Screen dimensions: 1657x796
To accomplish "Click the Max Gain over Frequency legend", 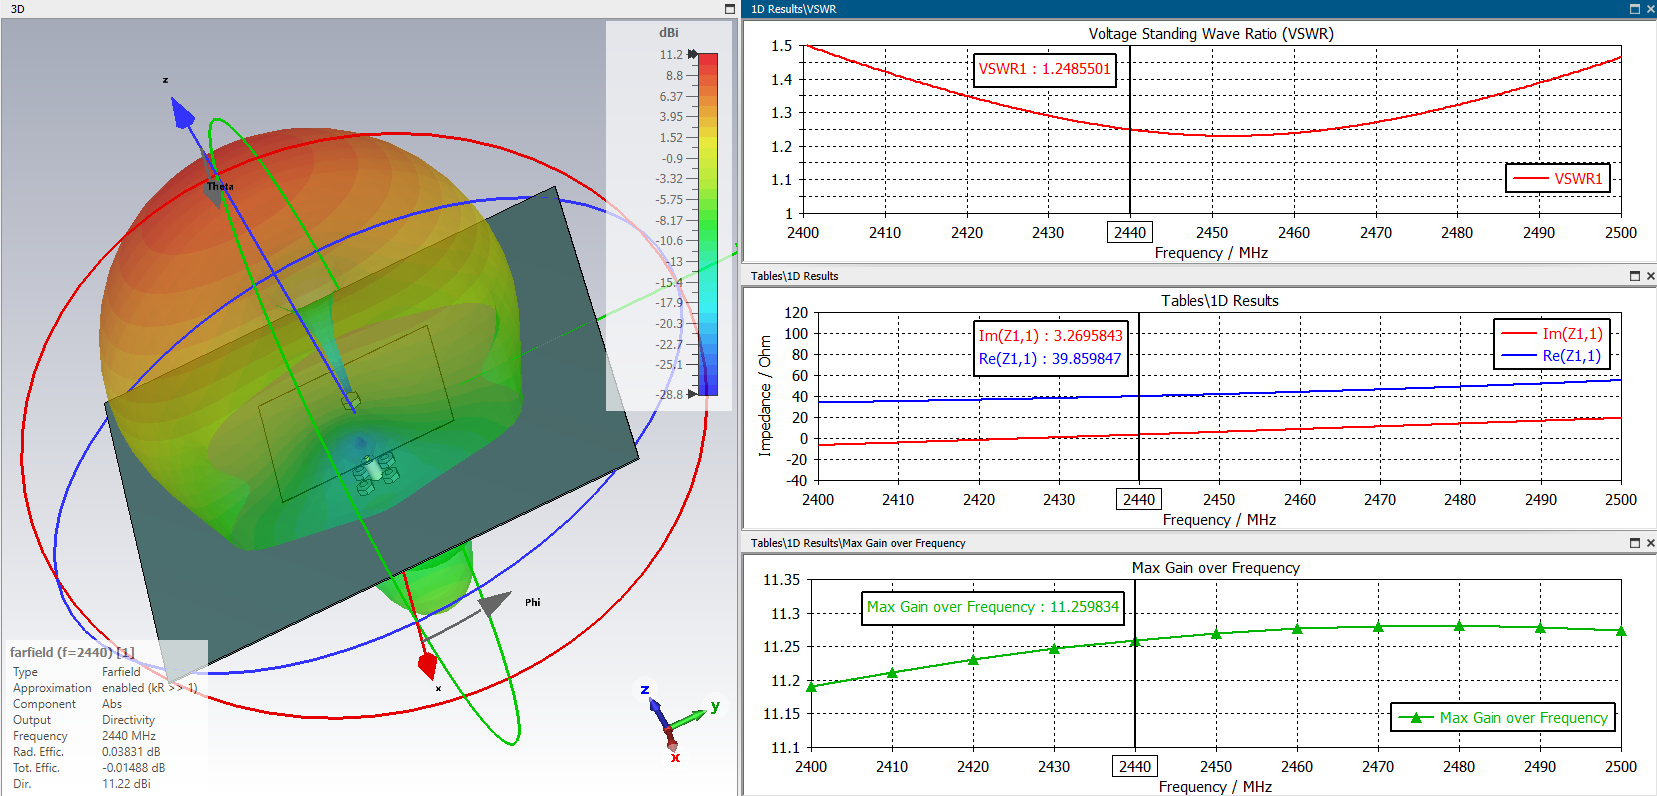I will click(x=1503, y=718).
